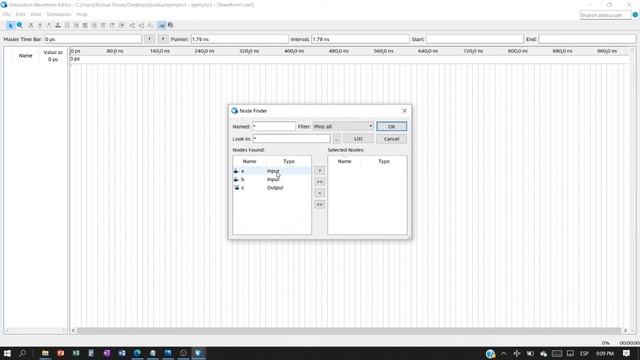The height and width of the screenshot is (360, 640).
Task: Select node 'b' in Nodes Found
Action: click(272, 179)
